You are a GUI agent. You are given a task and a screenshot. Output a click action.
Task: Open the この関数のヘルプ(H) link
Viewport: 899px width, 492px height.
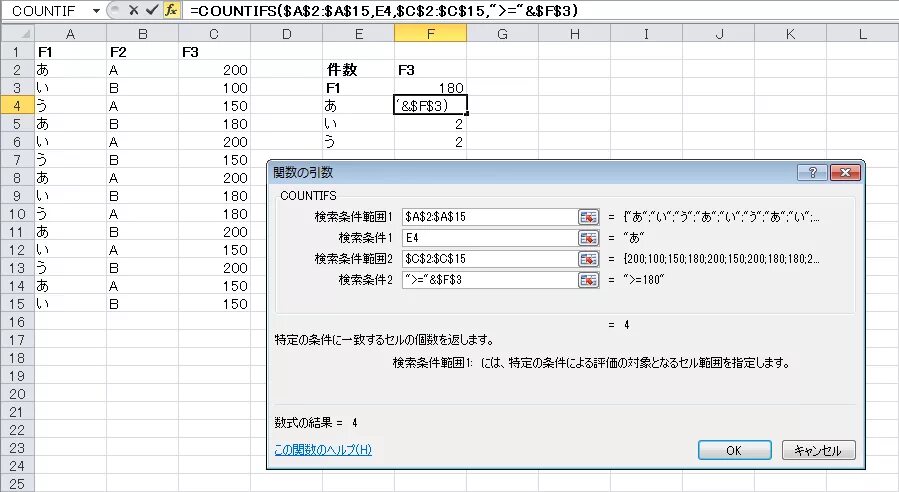323,450
